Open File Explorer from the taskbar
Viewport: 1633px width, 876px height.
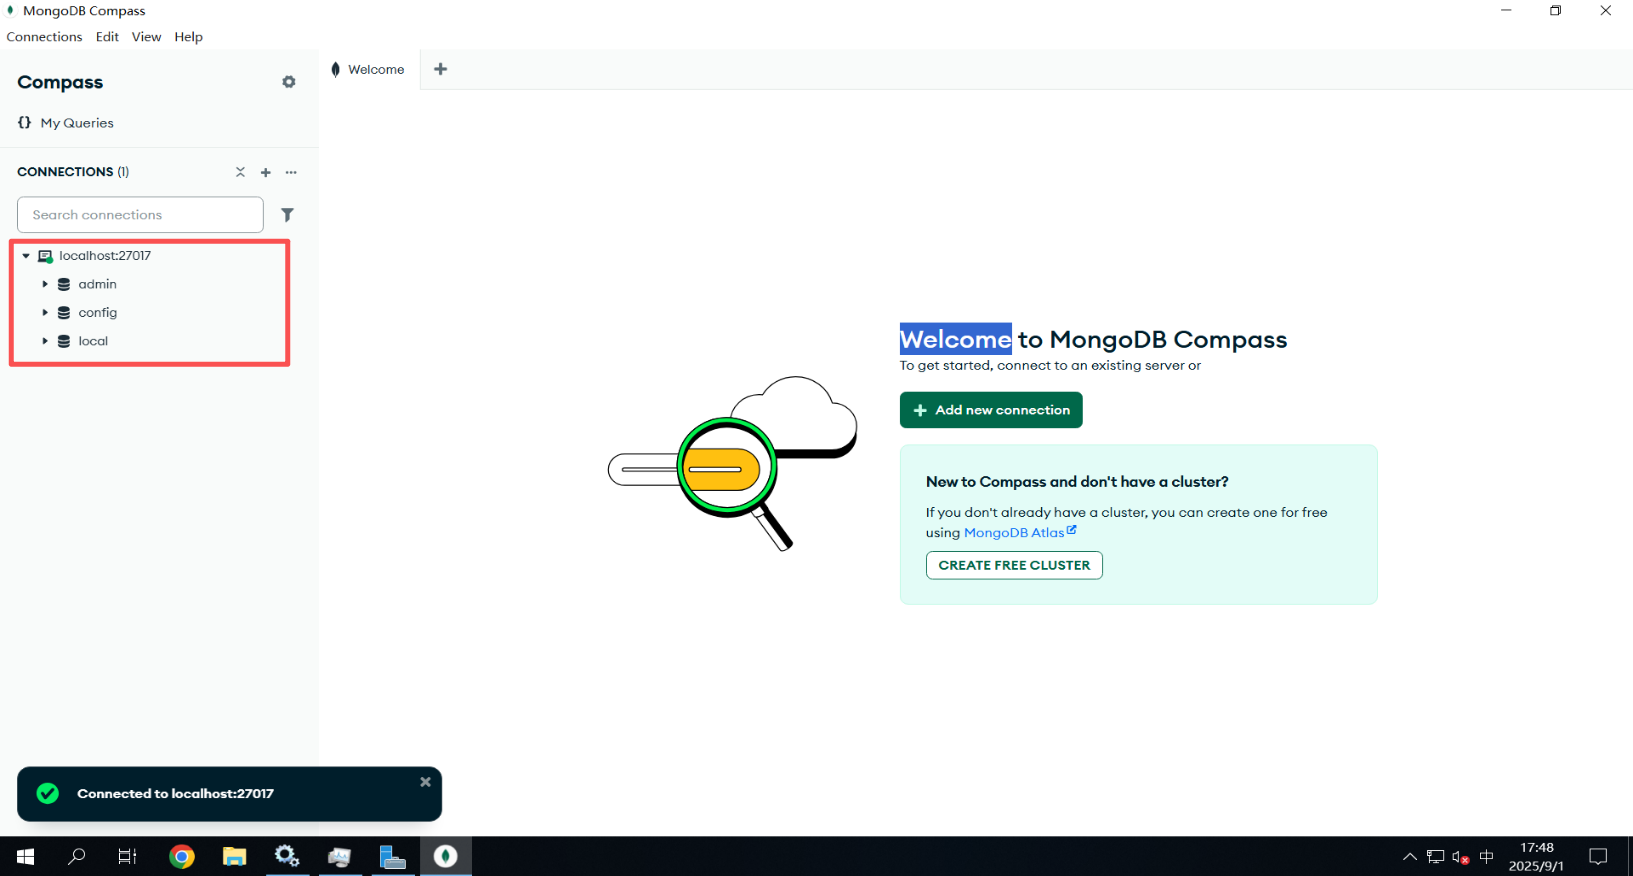click(234, 856)
